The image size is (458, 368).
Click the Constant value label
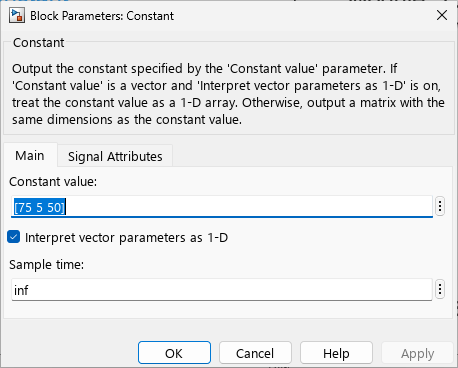point(53,182)
